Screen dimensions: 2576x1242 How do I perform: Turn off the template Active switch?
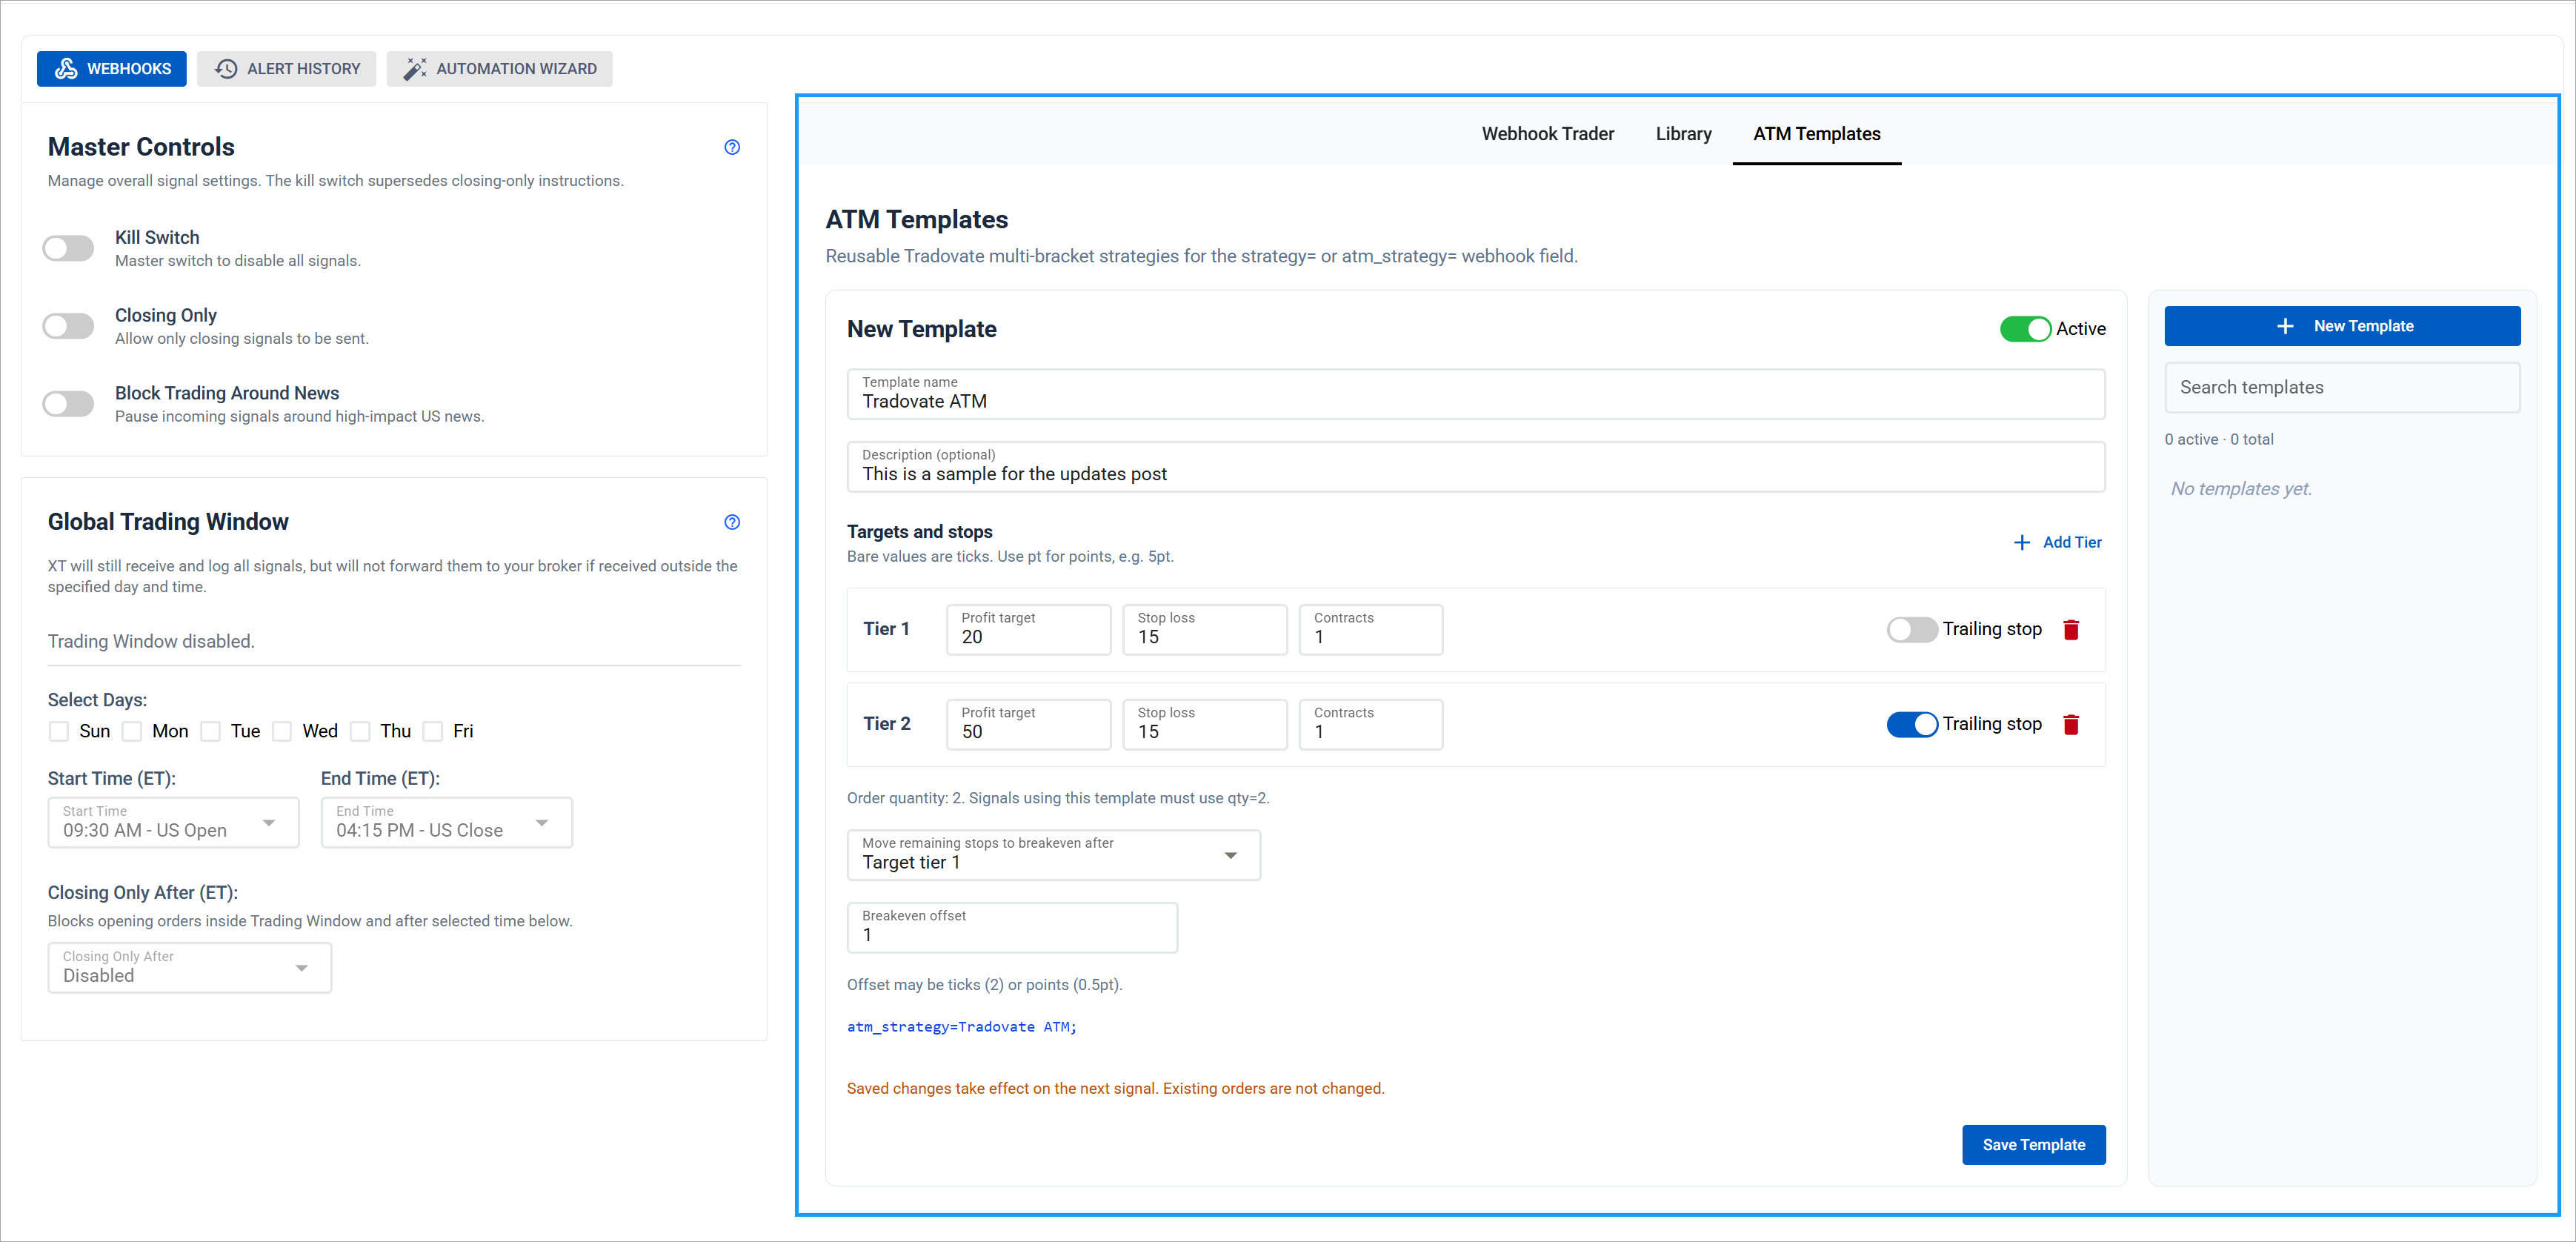pos(2025,329)
